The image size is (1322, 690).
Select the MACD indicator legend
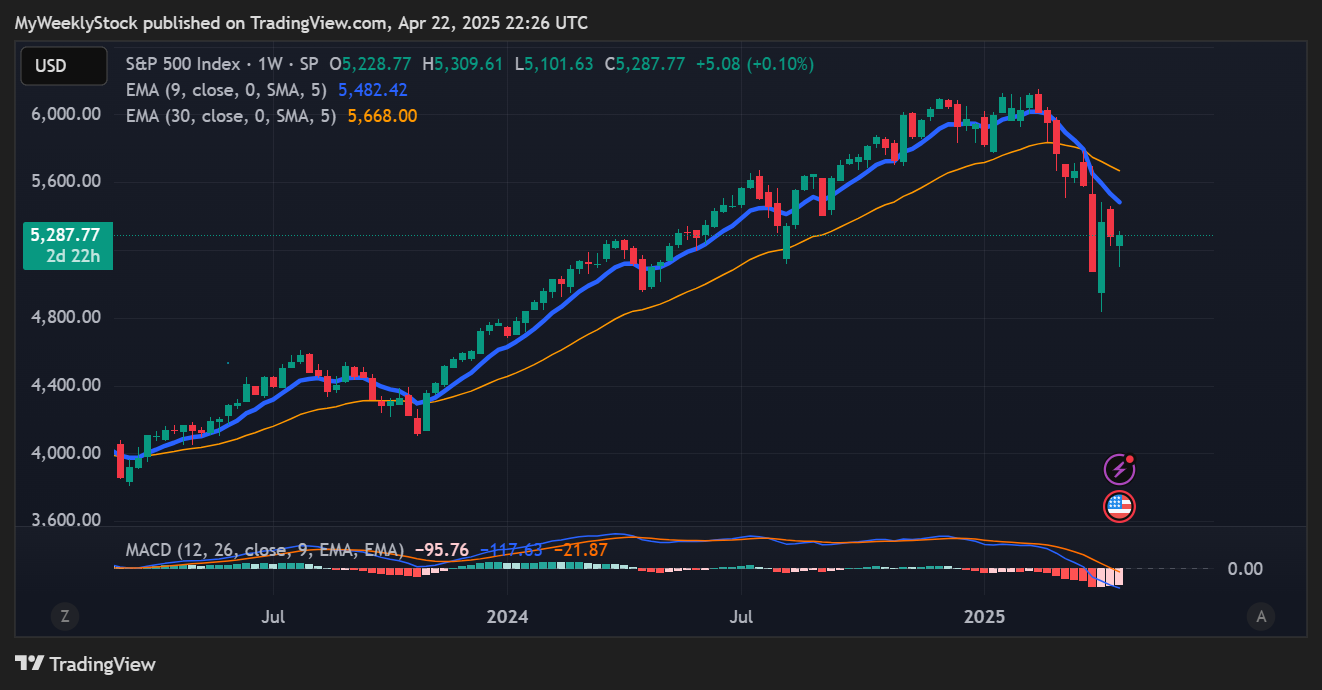coord(265,550)
